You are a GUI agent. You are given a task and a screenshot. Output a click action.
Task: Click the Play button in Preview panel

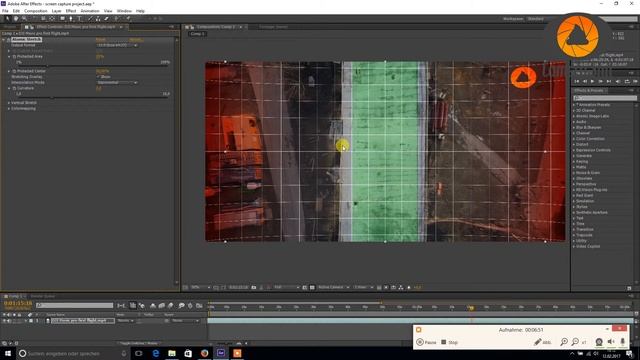point(592,81)
